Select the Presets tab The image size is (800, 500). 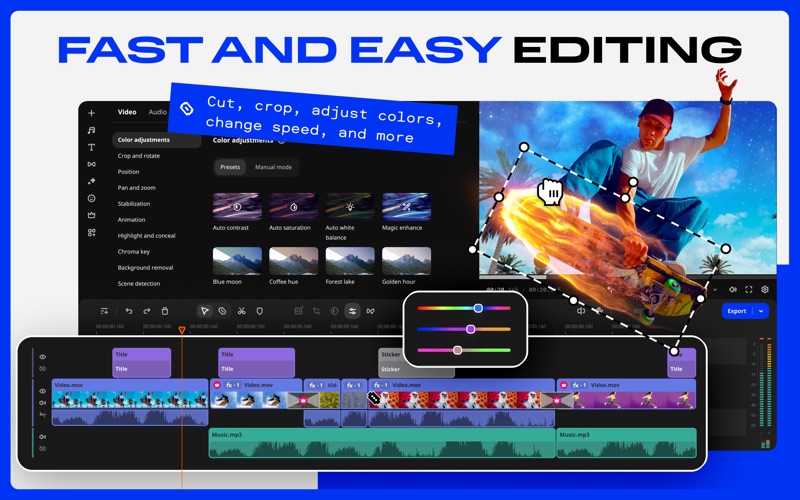click(x=230, y=167)
